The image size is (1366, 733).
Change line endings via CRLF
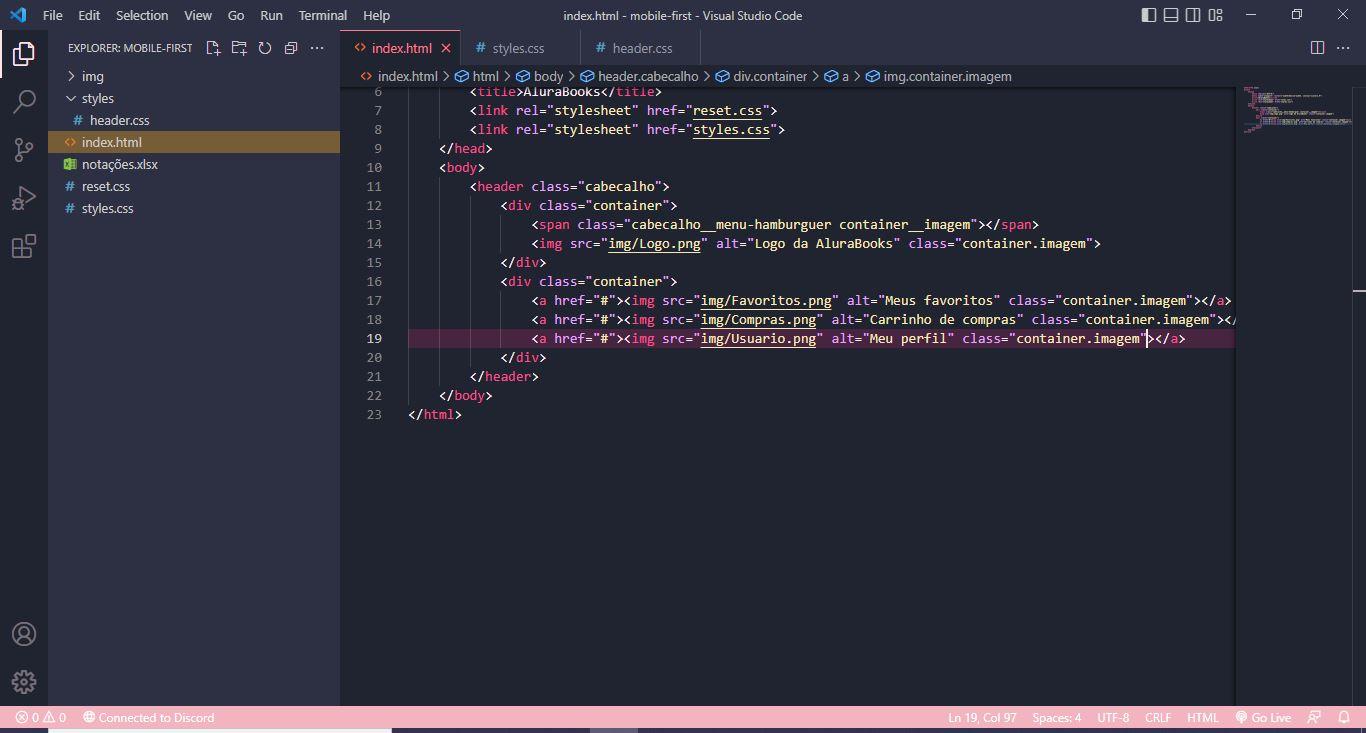(x=1158, y=718)
